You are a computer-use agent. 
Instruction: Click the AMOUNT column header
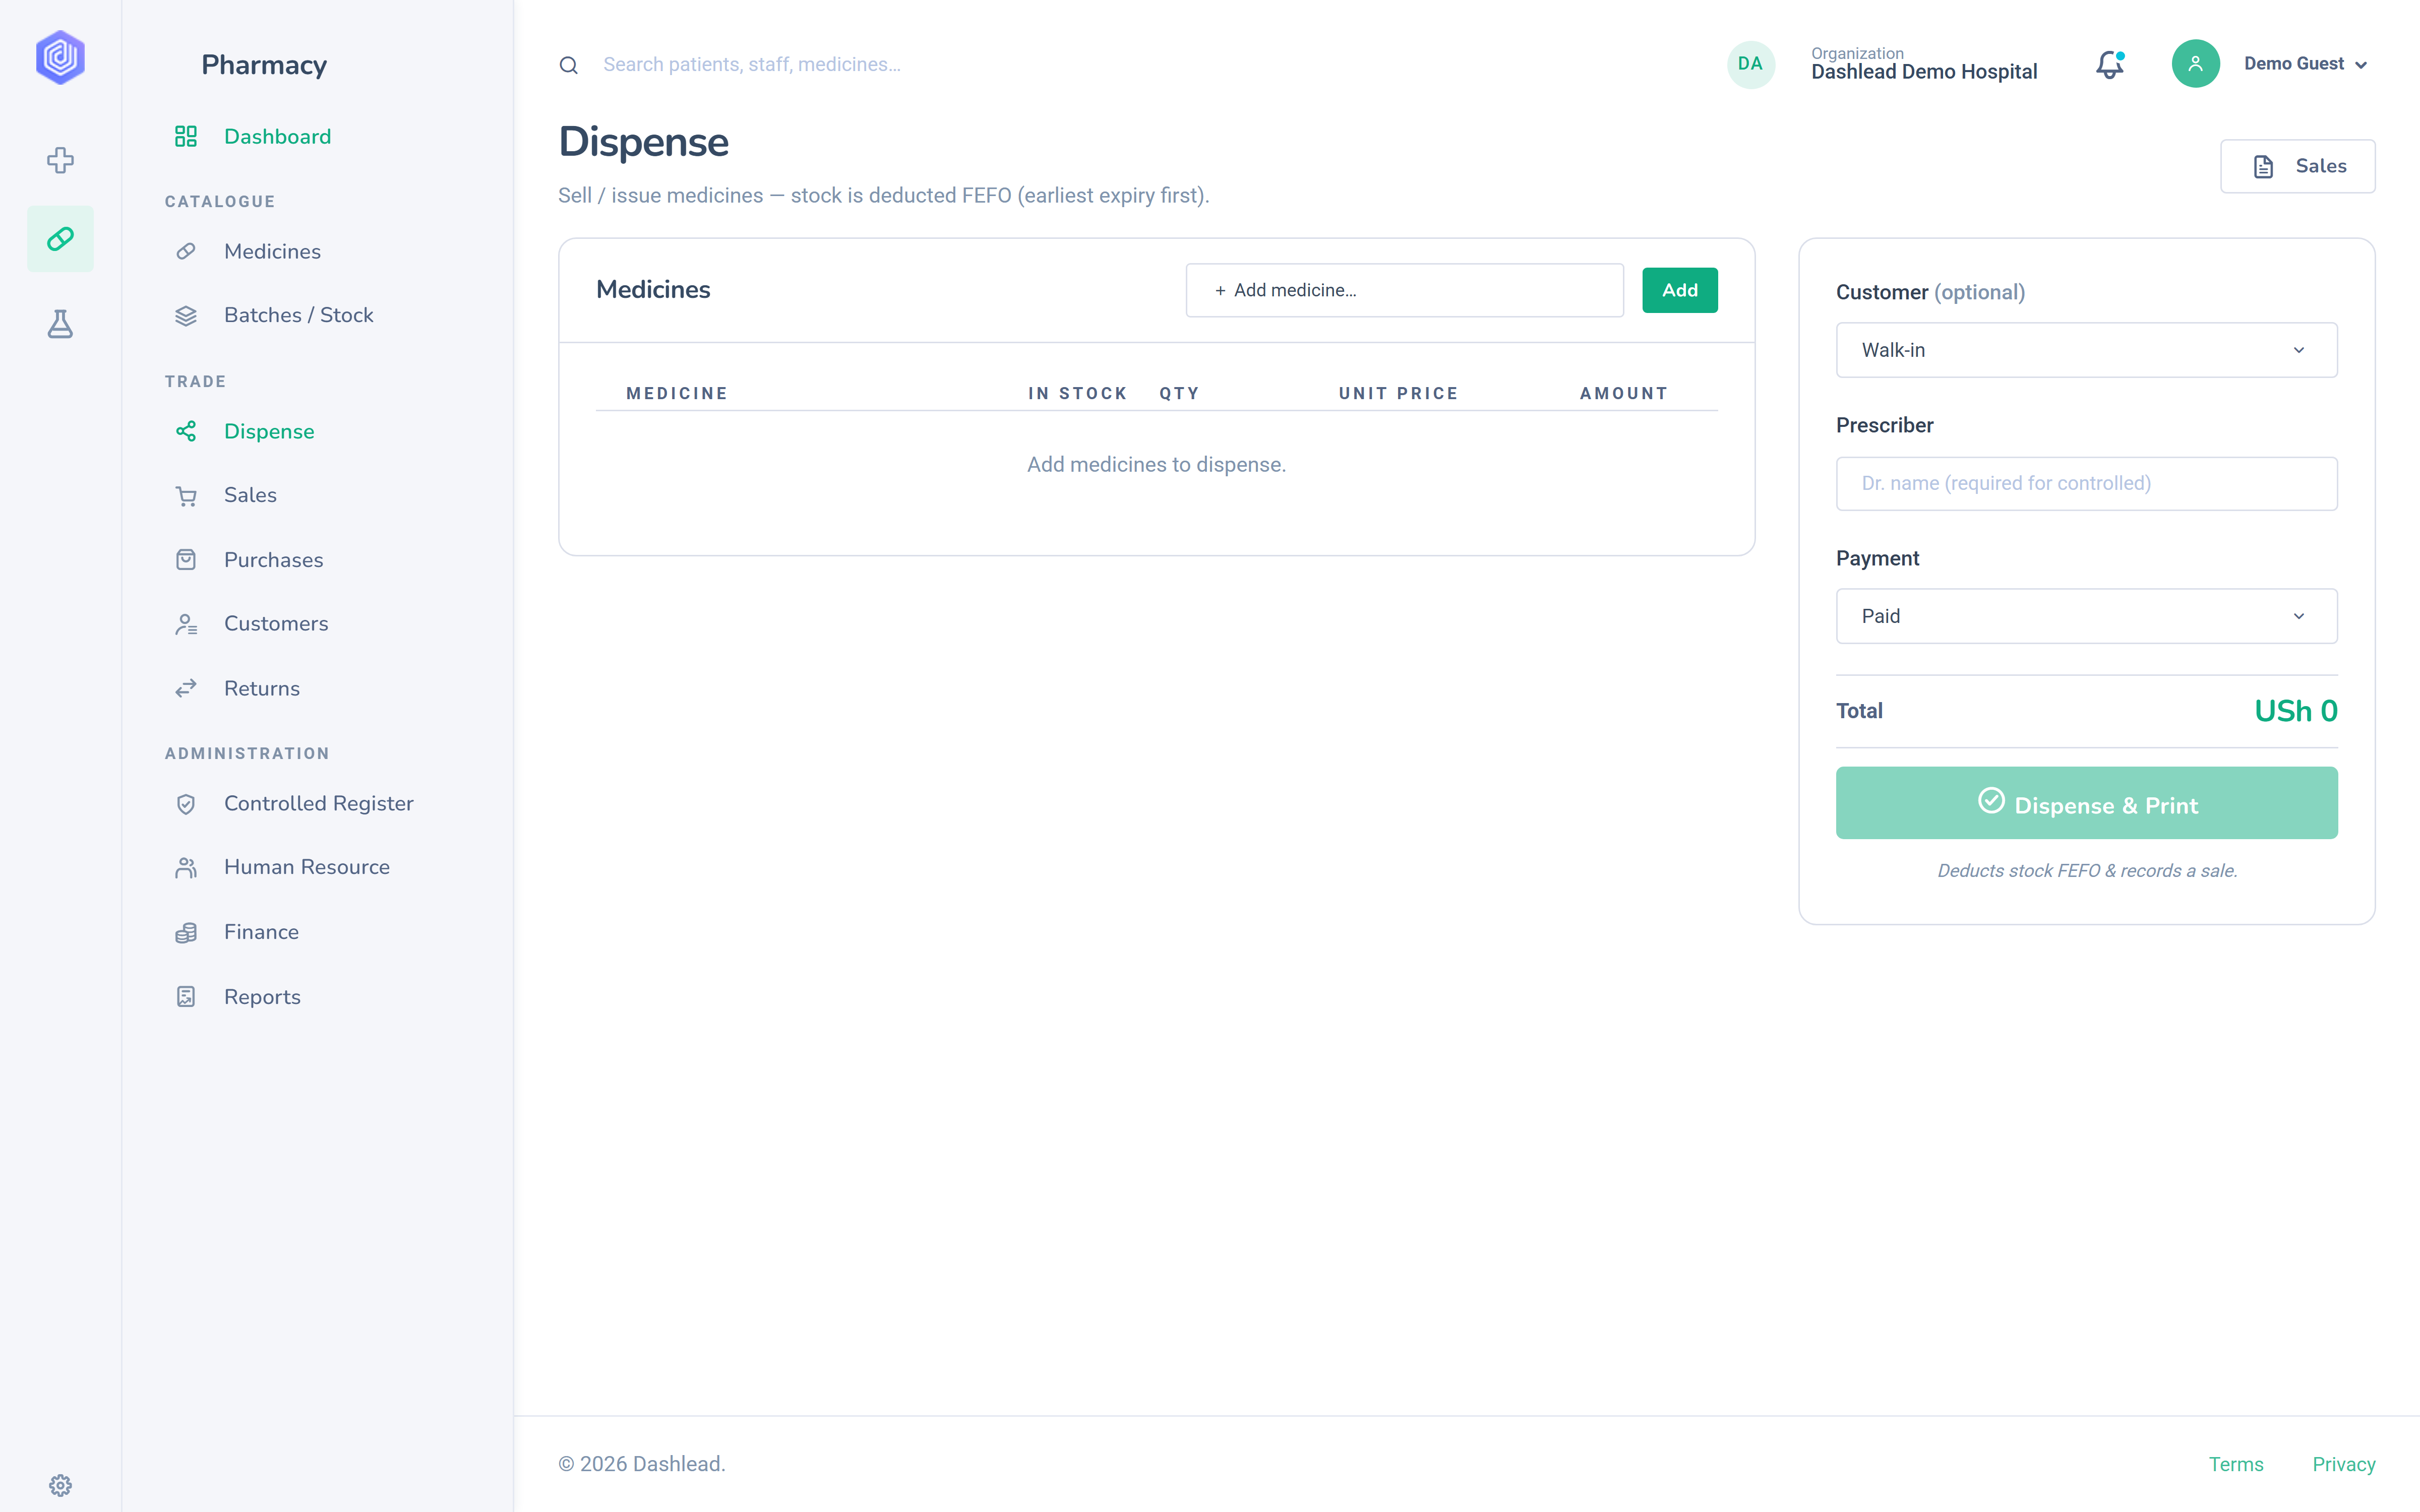1624,394
